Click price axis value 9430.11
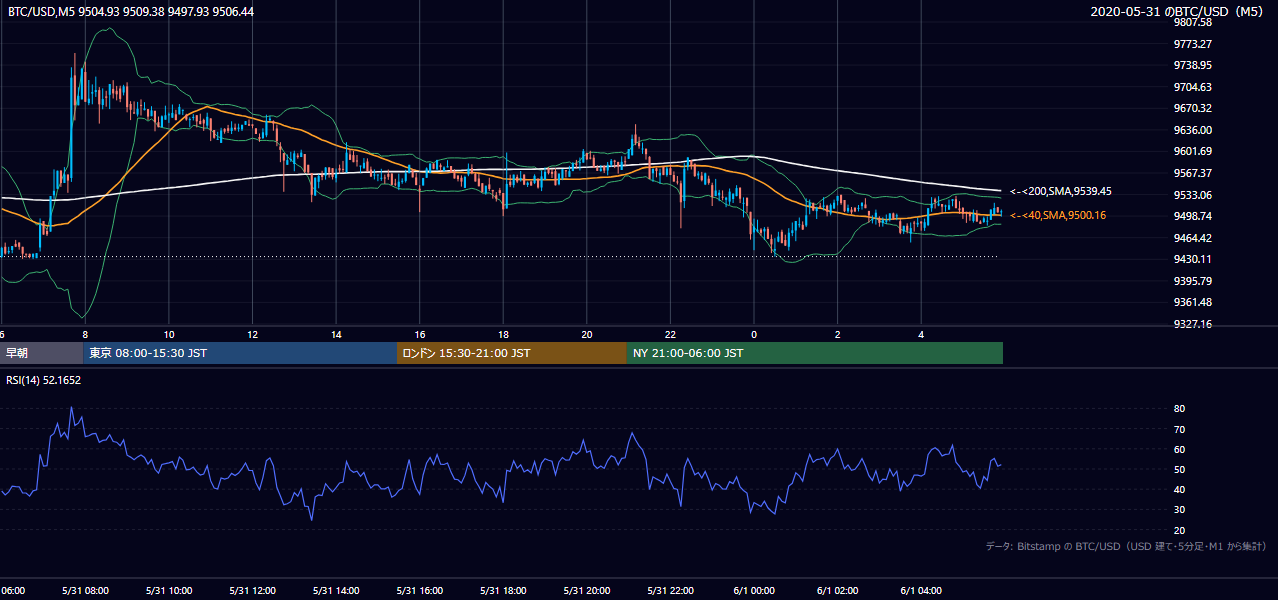 (x=1193, y=259)
